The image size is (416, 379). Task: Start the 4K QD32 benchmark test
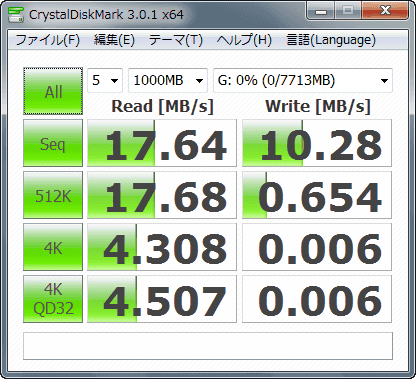[53, 299]
